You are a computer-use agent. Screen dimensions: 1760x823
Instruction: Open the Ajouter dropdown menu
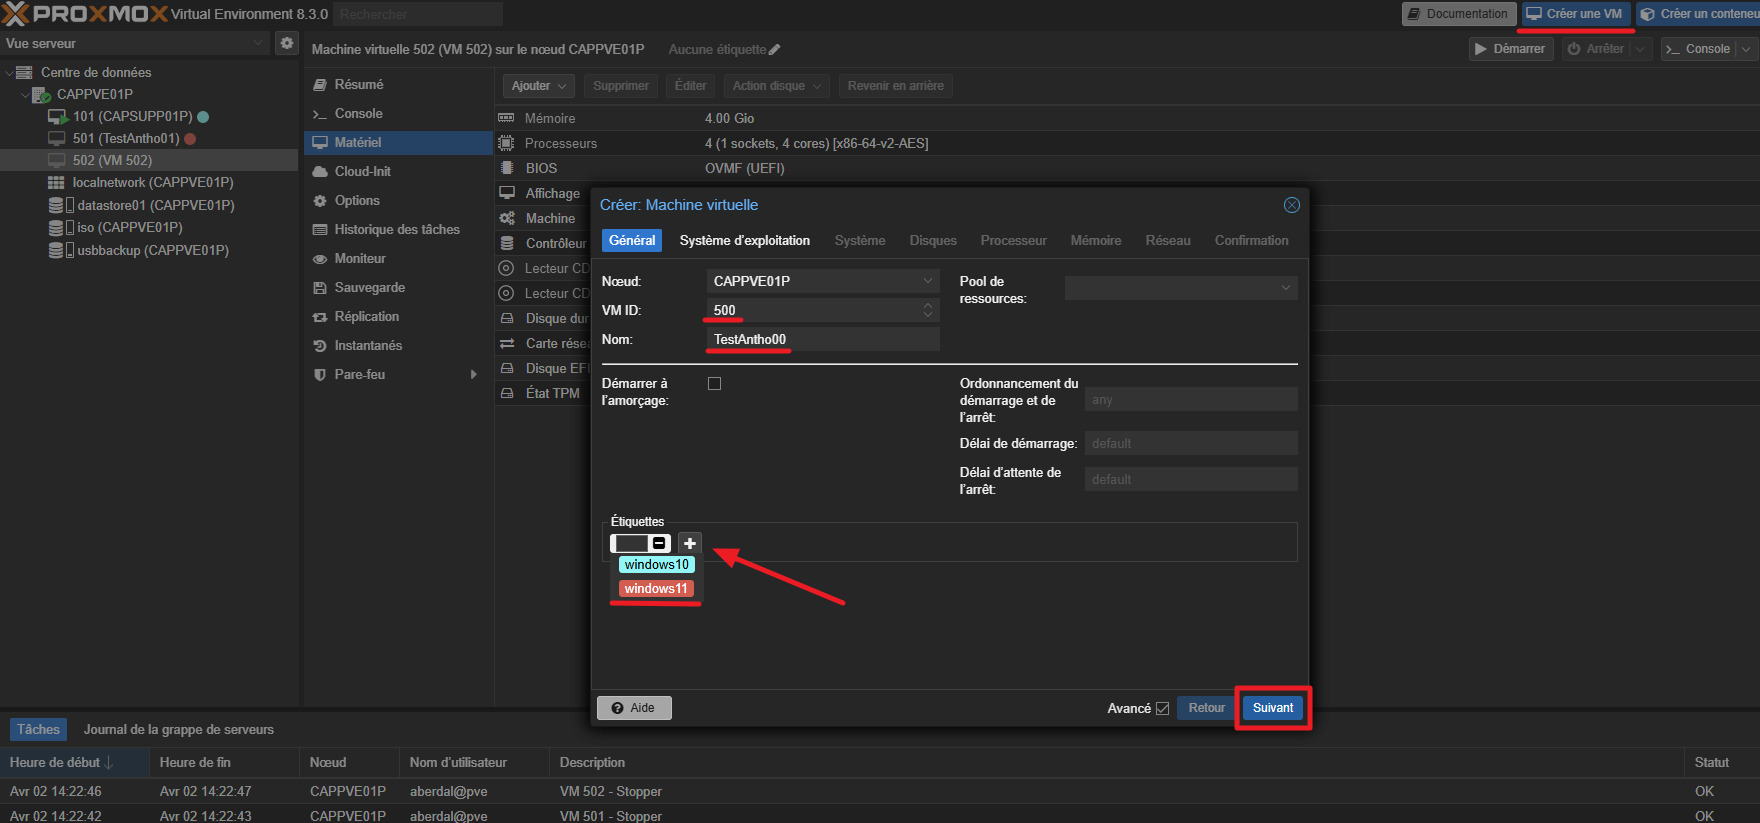click(538, 86)
